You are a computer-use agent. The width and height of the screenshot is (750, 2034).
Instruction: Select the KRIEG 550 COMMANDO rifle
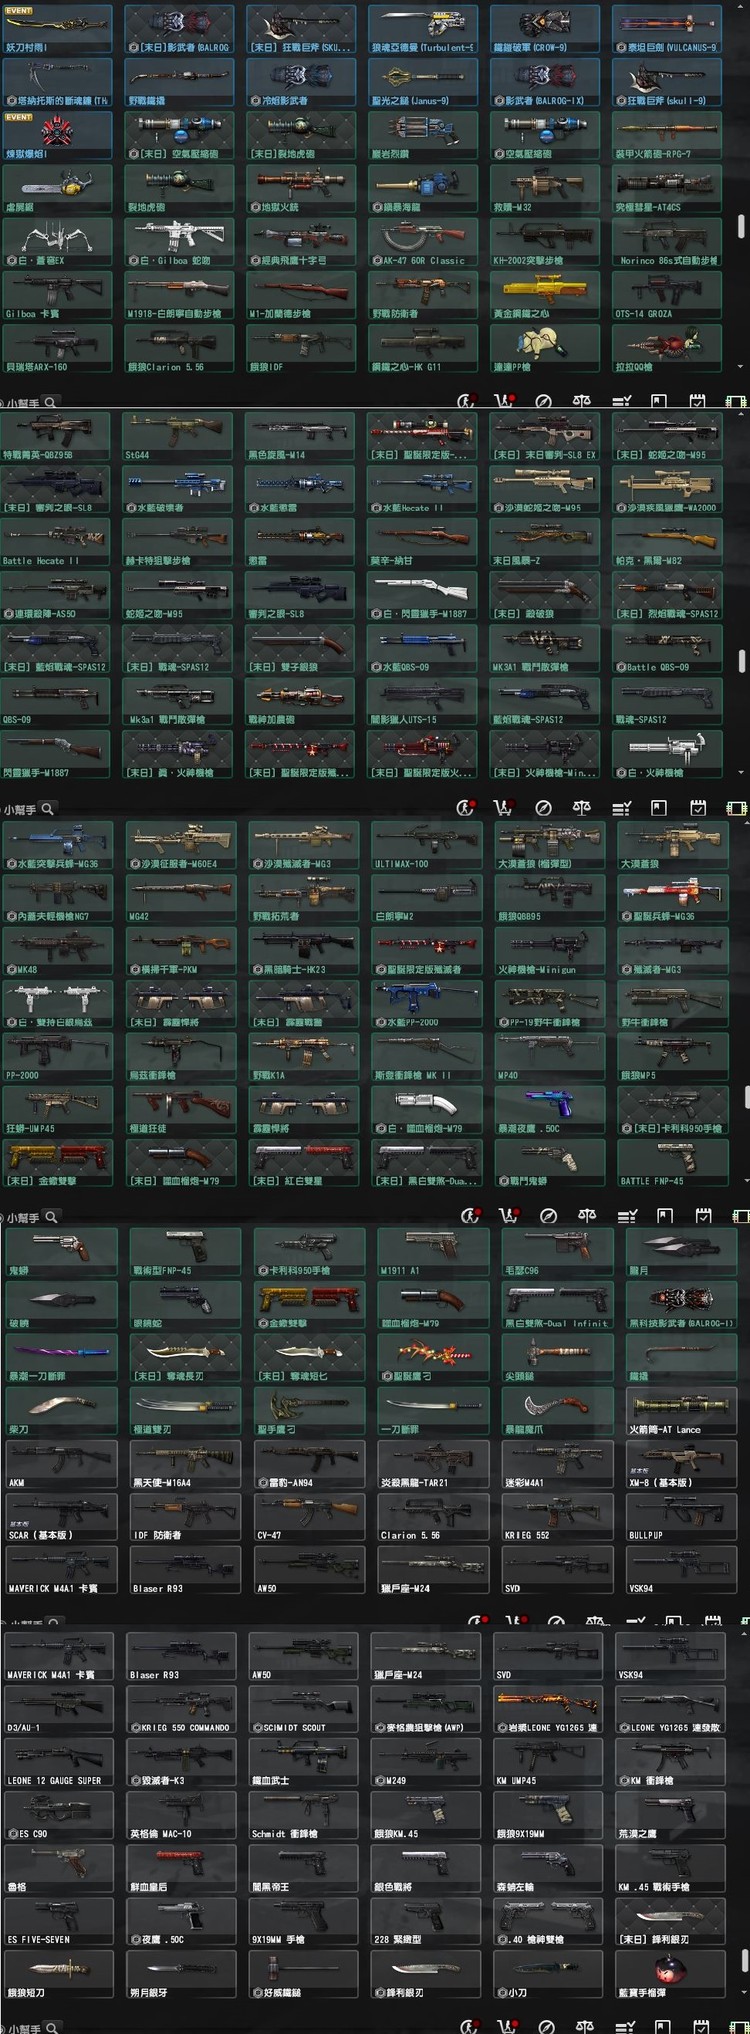pos(181,1709)
